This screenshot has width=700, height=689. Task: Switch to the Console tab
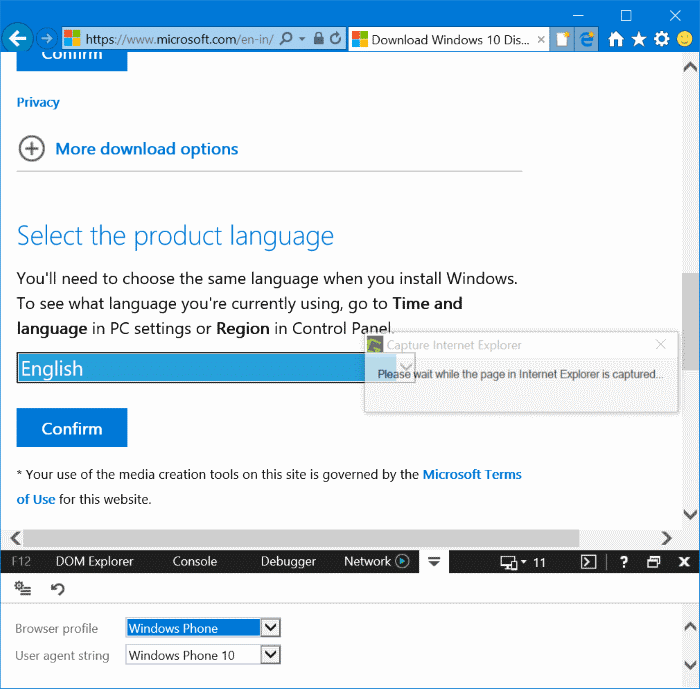click(x=195, y=561)
